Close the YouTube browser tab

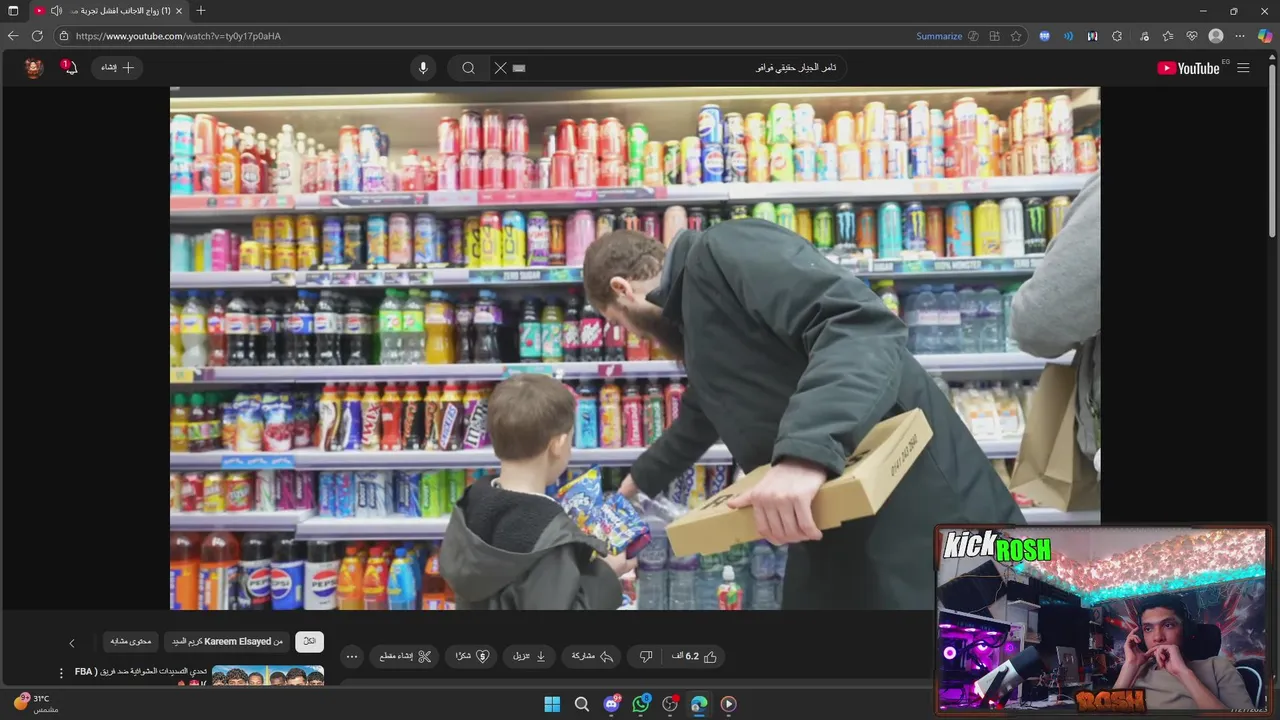click(178, 11)
